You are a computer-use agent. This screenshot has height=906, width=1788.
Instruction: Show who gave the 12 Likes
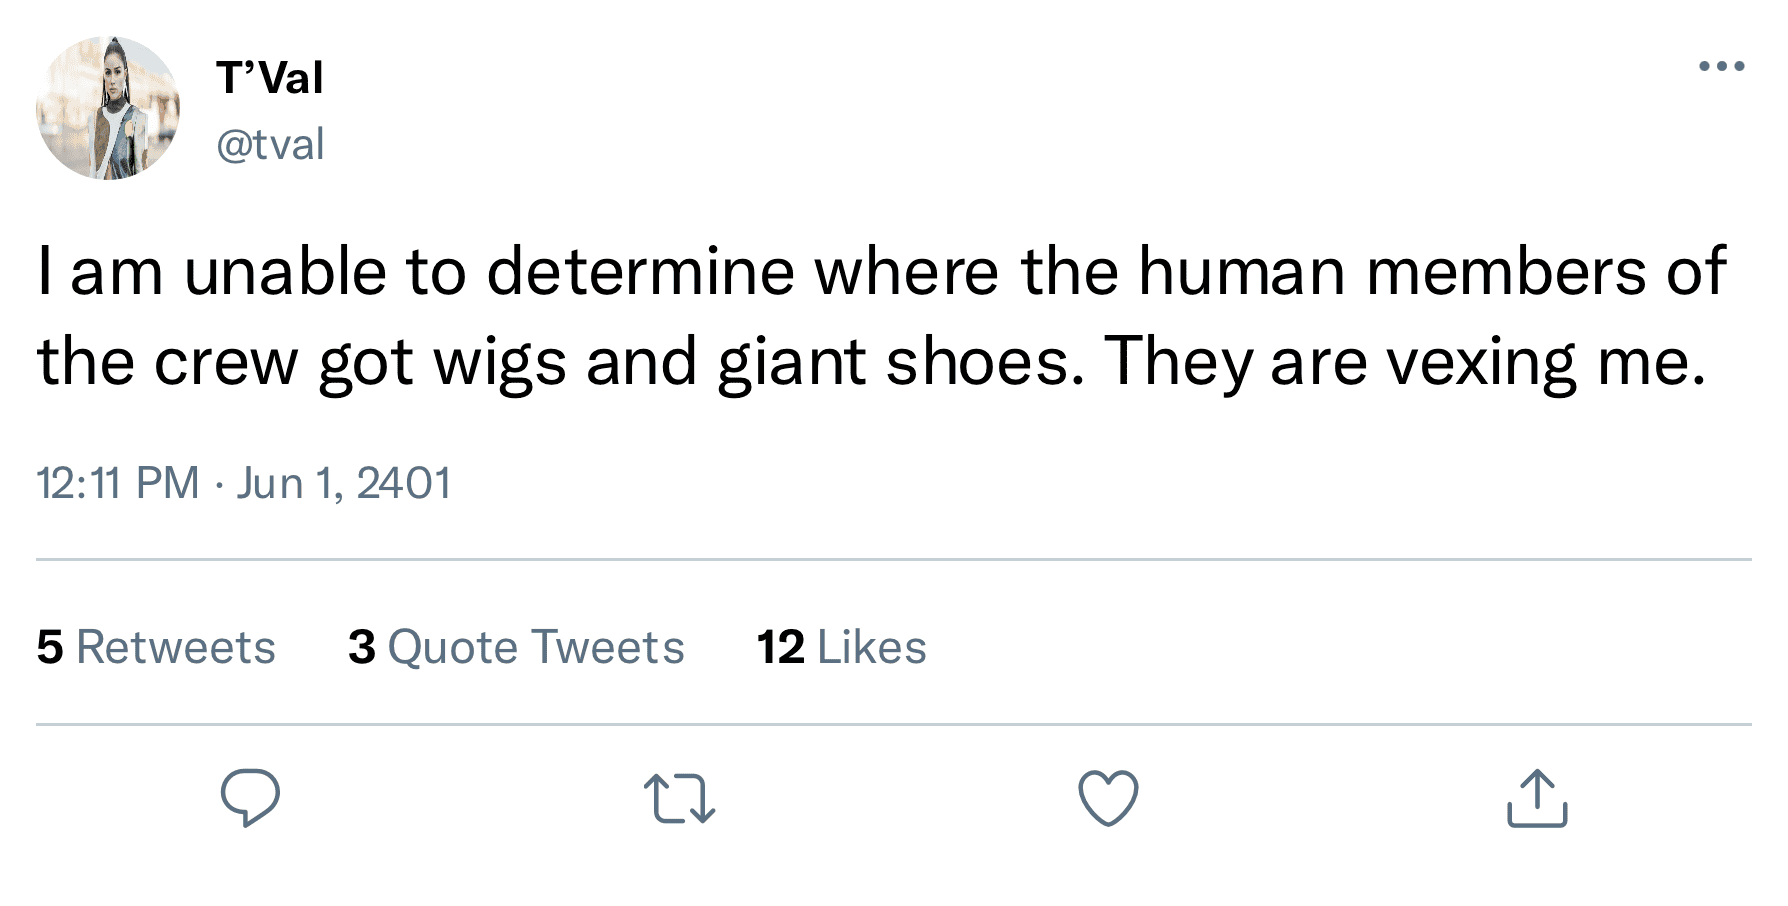(841, 647)
